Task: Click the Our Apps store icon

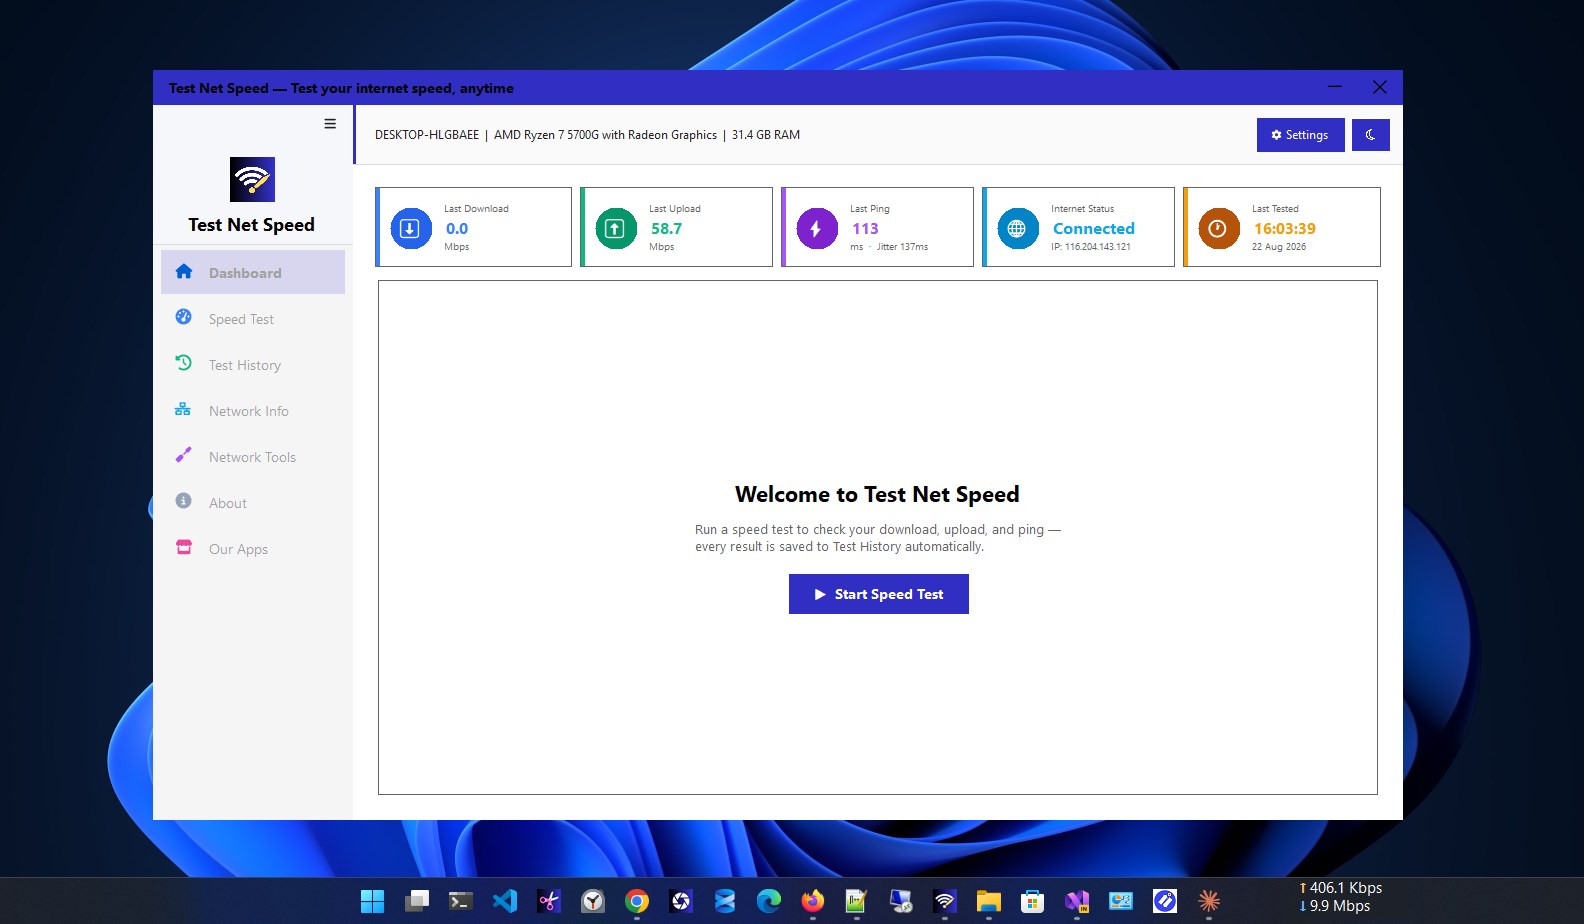Action: pos(184,547)
